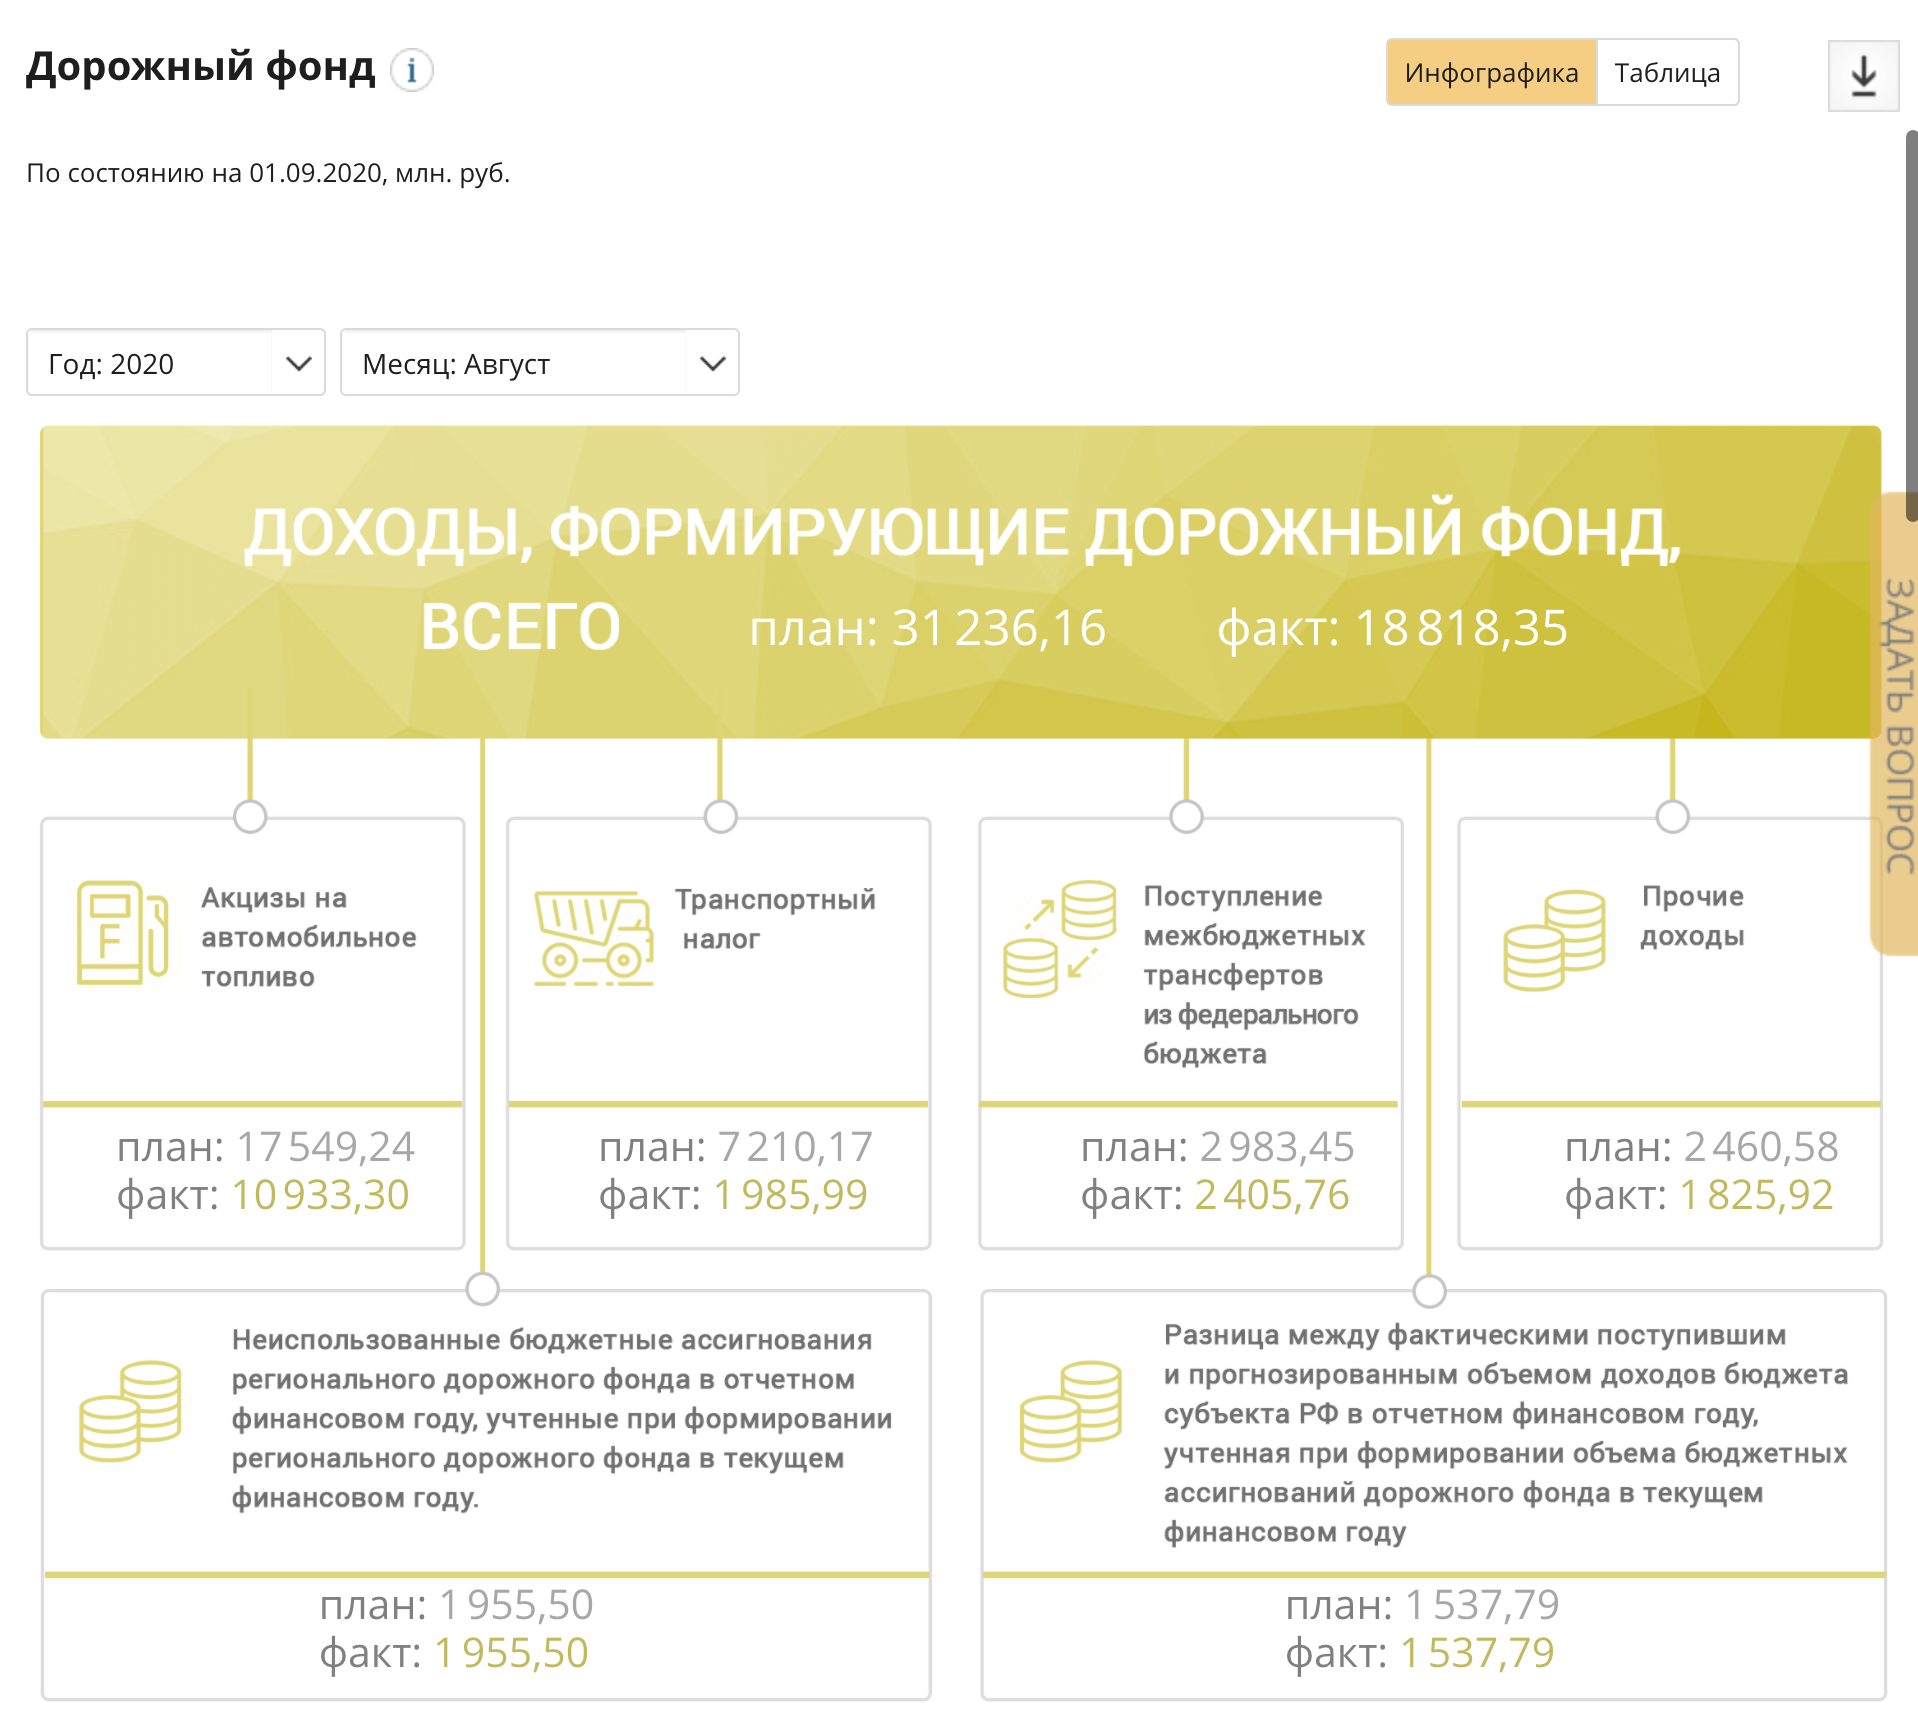Viewport: 1918px width, 1720px height.
Task: Open the Месяц: Август dropdown
Action: (539, 363)
